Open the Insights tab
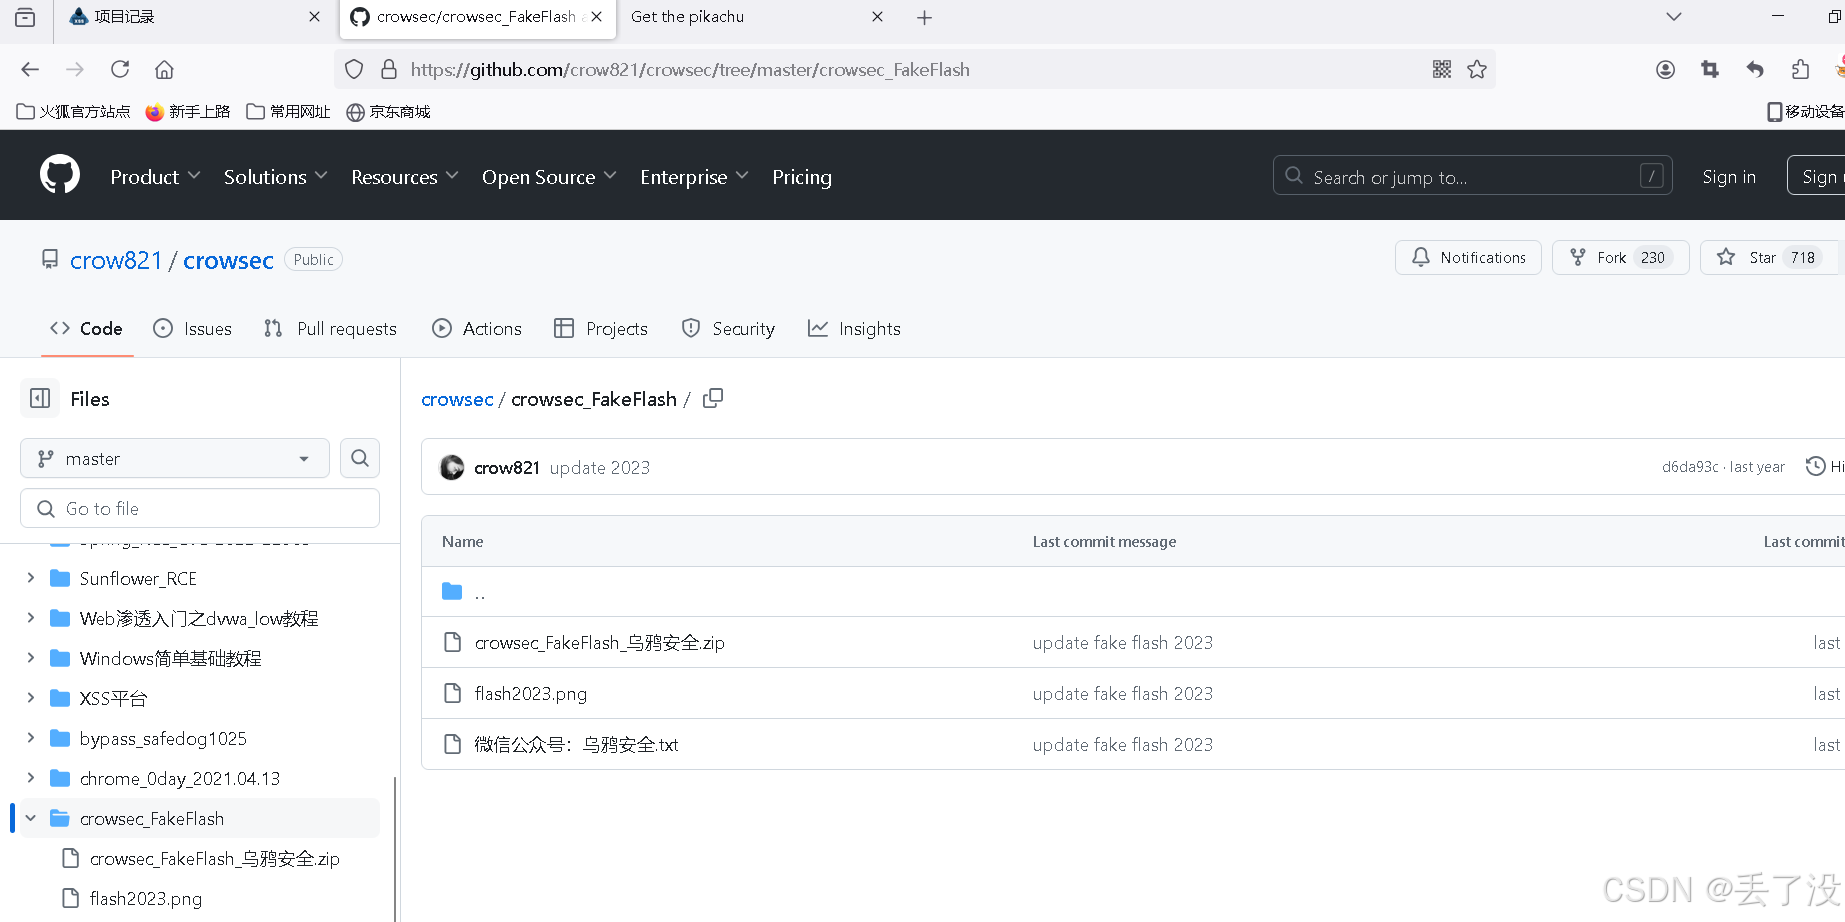1845x922 pixels. click(855, 328)
